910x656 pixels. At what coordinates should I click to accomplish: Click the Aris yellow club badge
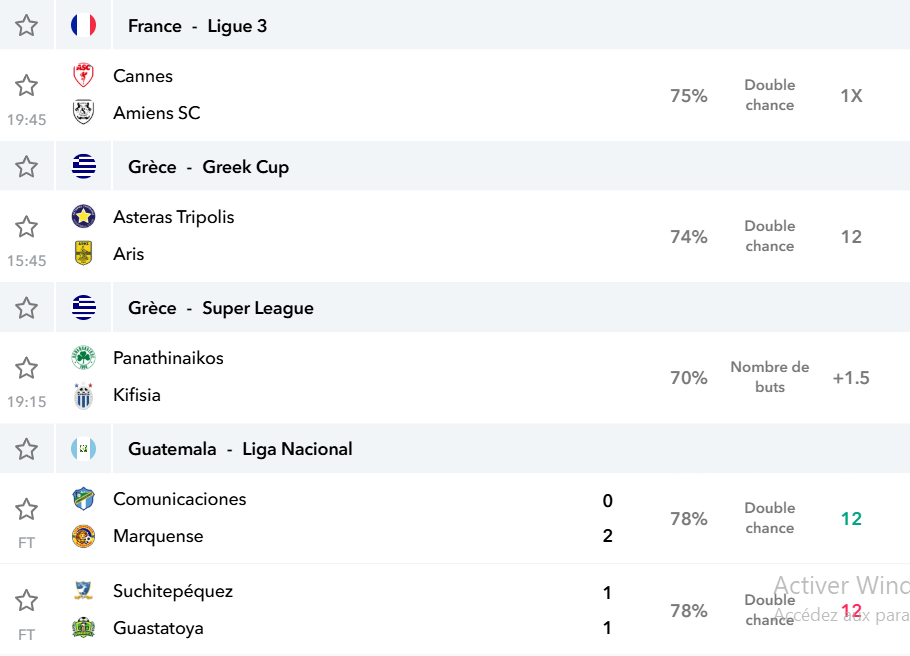click(84, 253)
